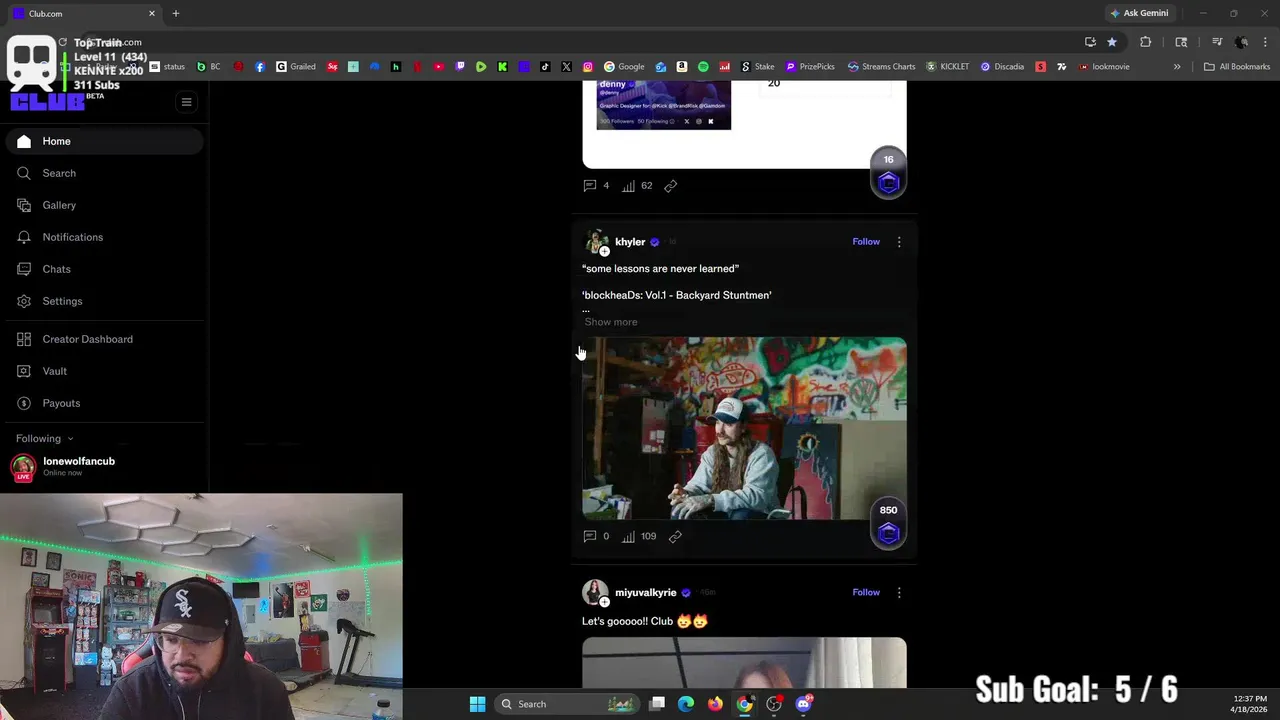The height and width of the screenshot is (720, 1280).
Task: Open the Grailed bookmark
Action: click(x=296, y=67)
